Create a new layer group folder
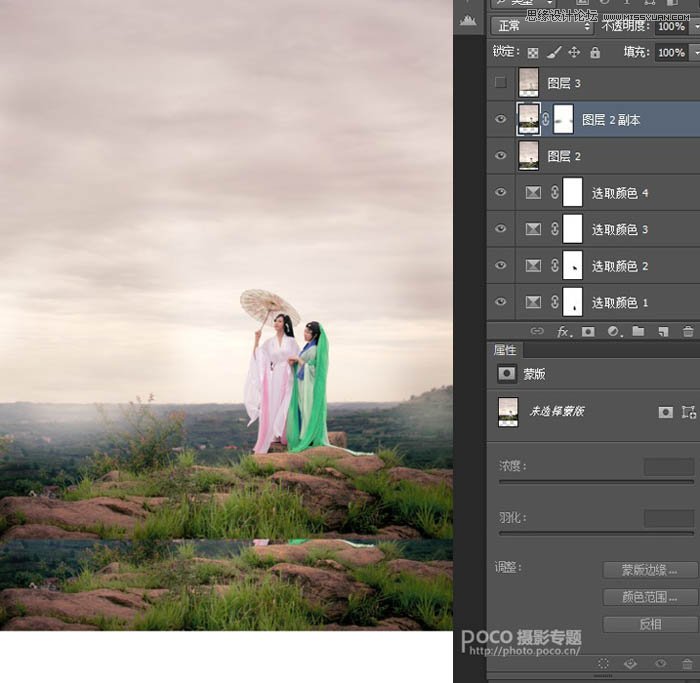 pyautogui.click(x=638, y=331)
